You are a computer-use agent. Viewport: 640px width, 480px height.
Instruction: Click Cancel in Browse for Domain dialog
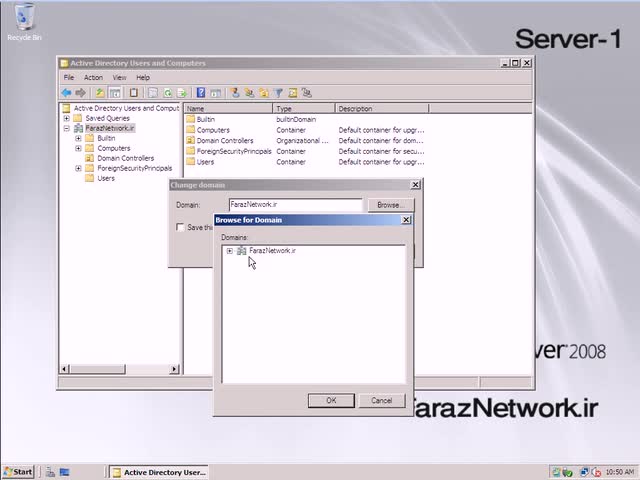coord(382,400)
